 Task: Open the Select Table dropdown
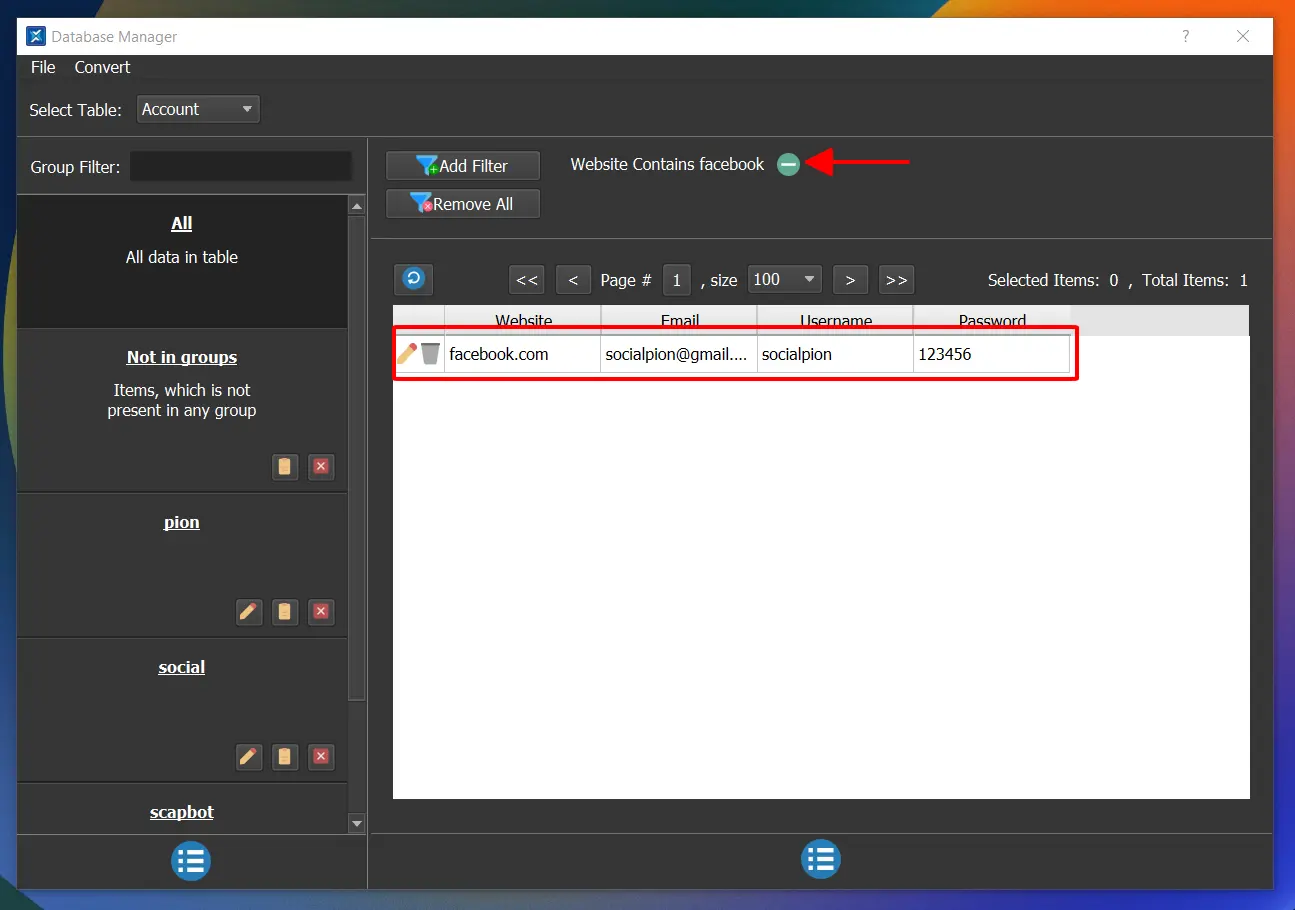click(x=198, y=109)
